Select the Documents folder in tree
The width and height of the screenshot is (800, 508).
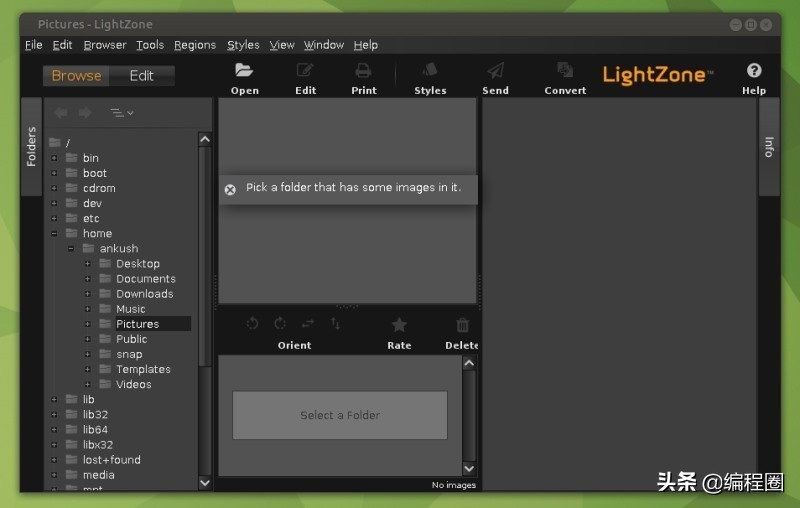[145, 279]
